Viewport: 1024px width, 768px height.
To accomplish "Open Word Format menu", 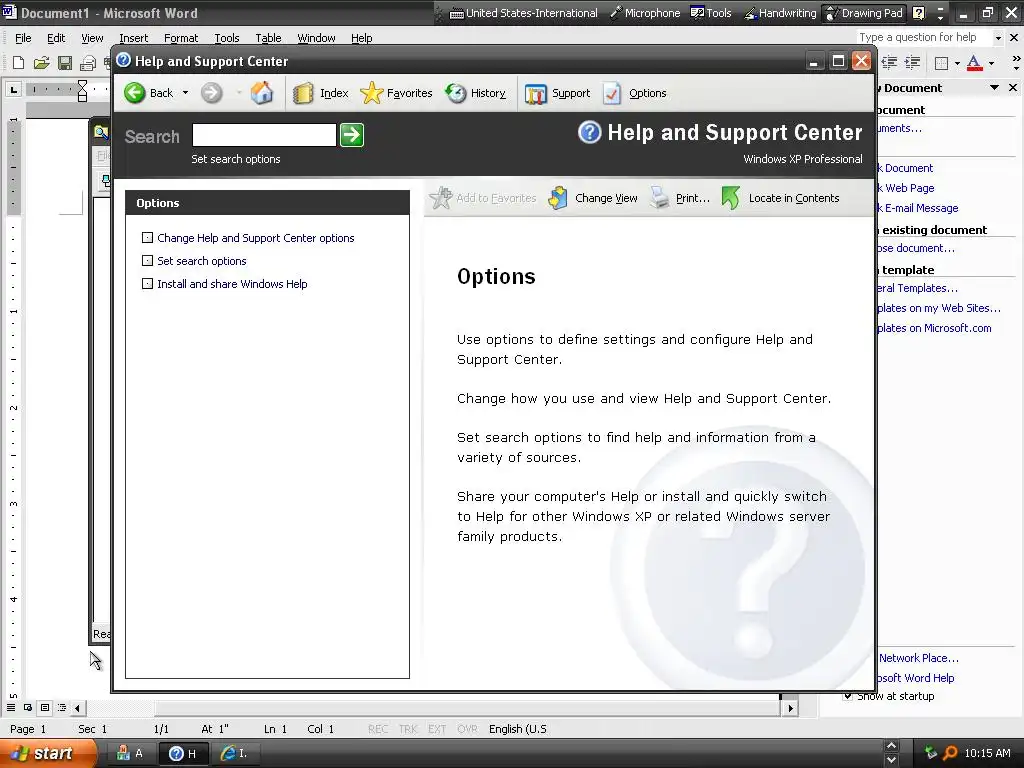I will 181,38.
